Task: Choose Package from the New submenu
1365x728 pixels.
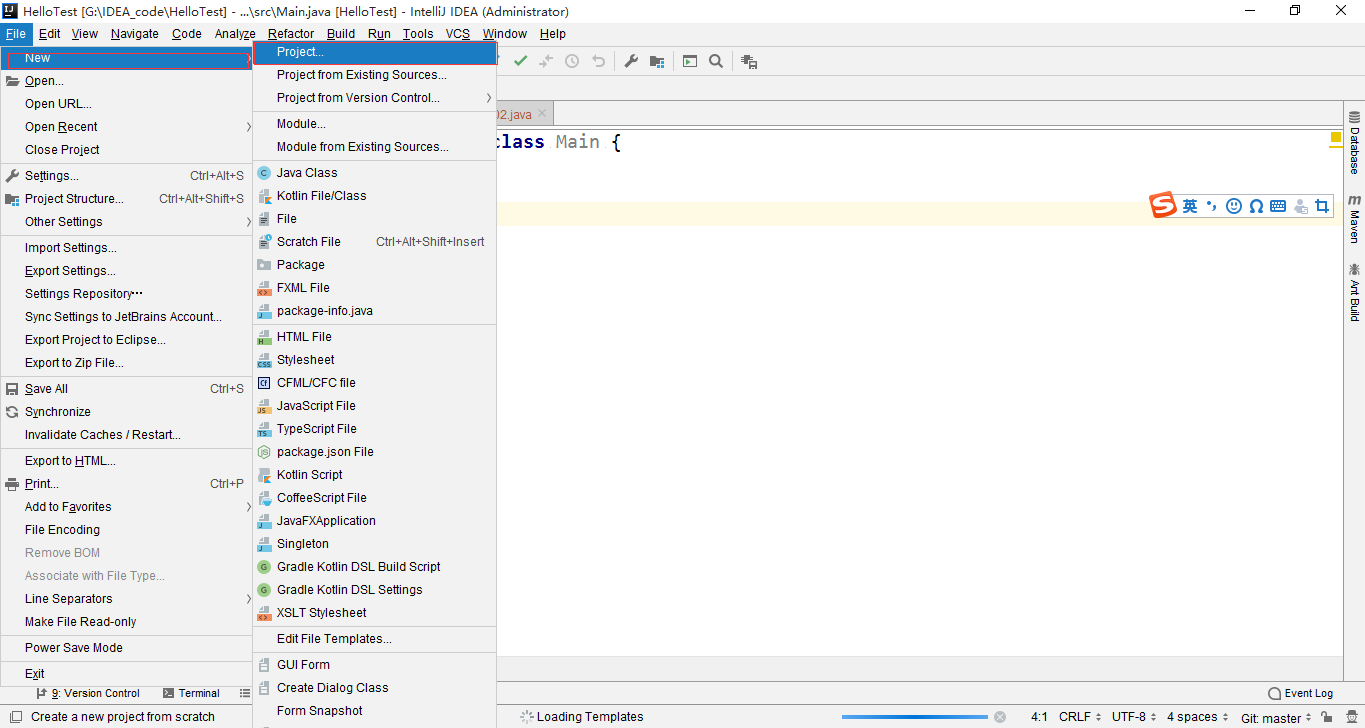Action: coord(375,265)
